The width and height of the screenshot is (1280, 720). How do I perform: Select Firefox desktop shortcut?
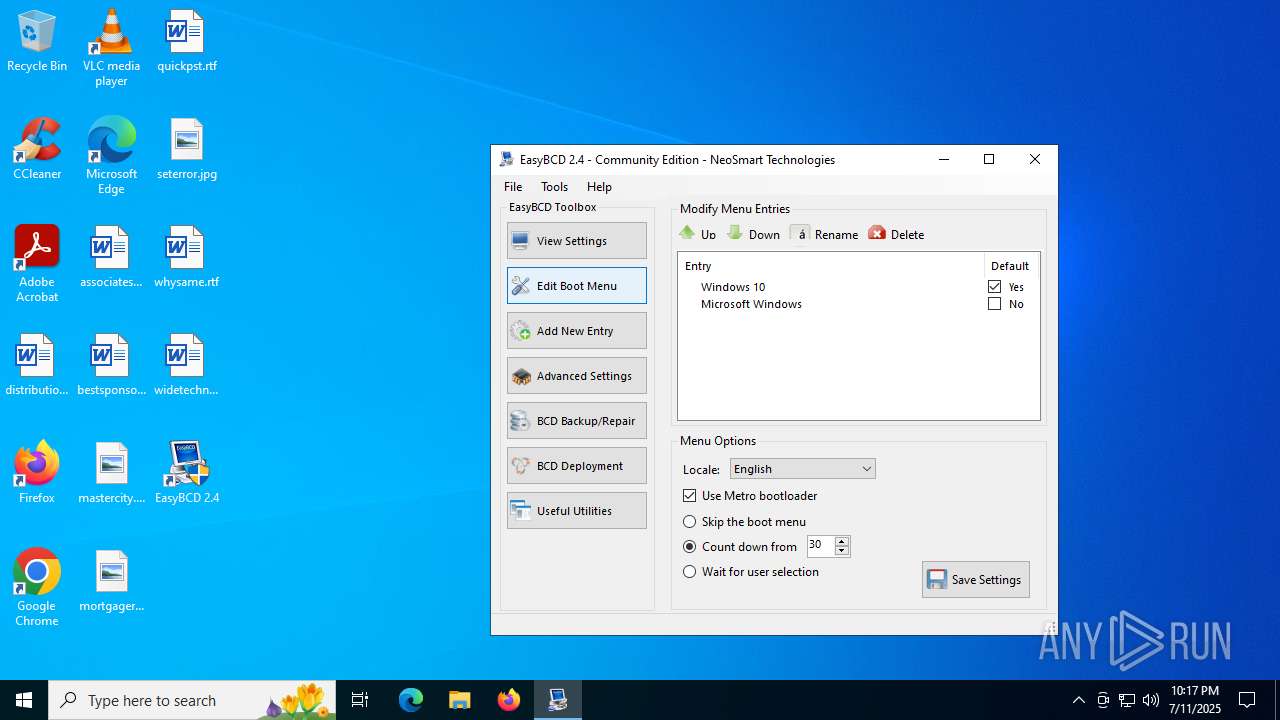(x=37, y=473)
